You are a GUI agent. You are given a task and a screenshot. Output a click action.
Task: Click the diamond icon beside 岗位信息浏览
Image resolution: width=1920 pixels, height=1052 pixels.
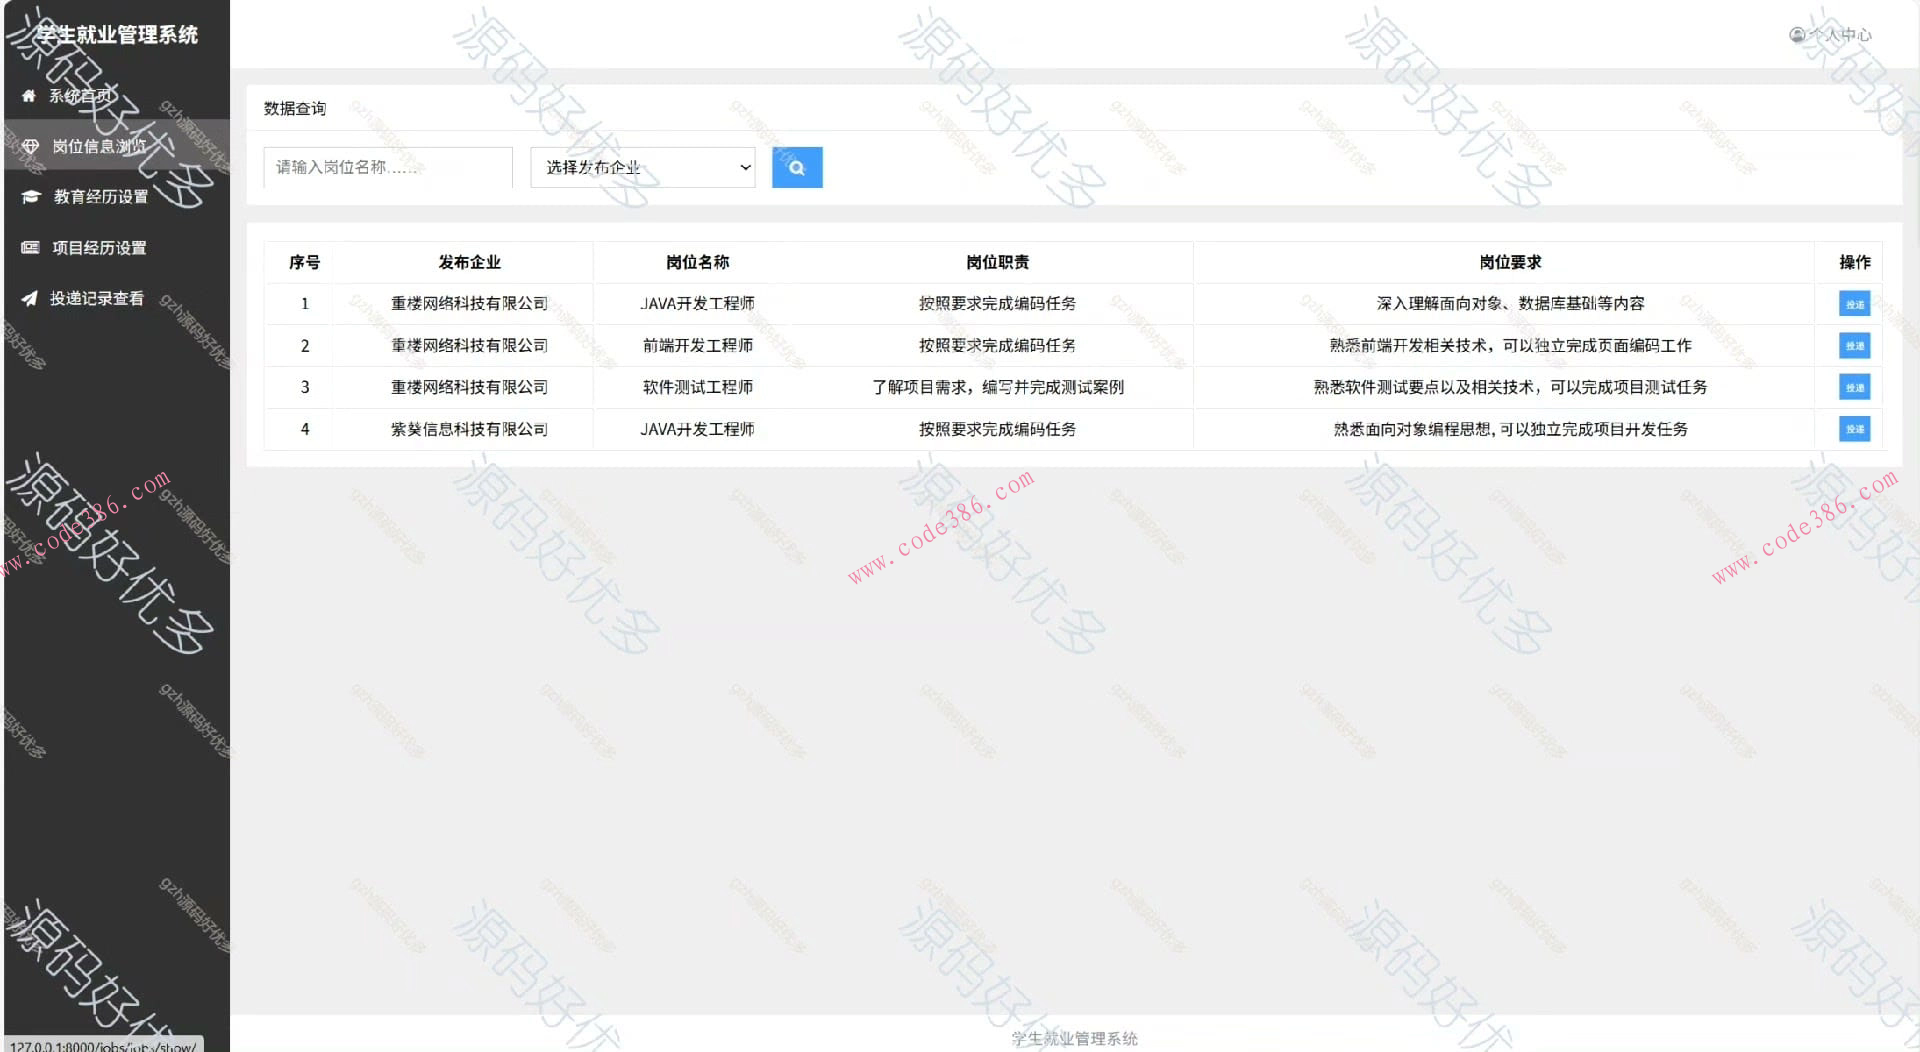pos(31,146)
